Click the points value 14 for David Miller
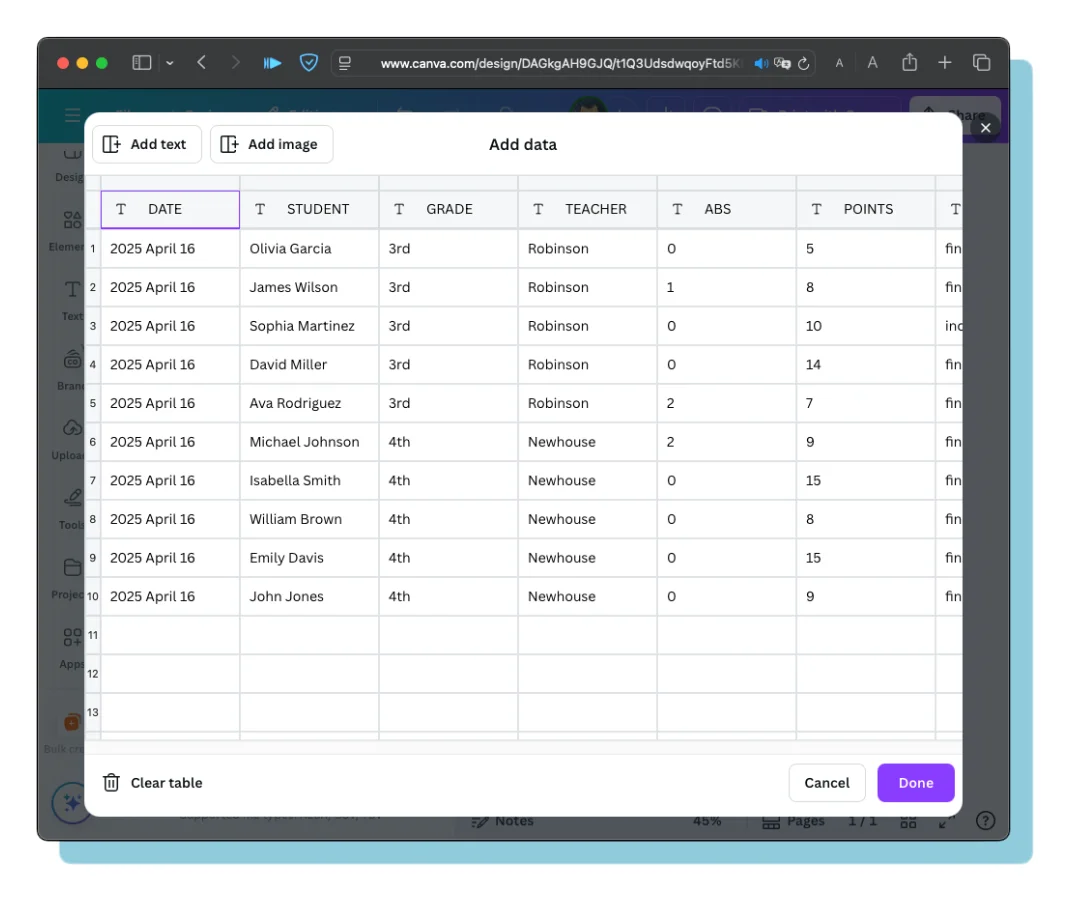This screenshot has width=1071, height=900. click(x=865, y=365)
